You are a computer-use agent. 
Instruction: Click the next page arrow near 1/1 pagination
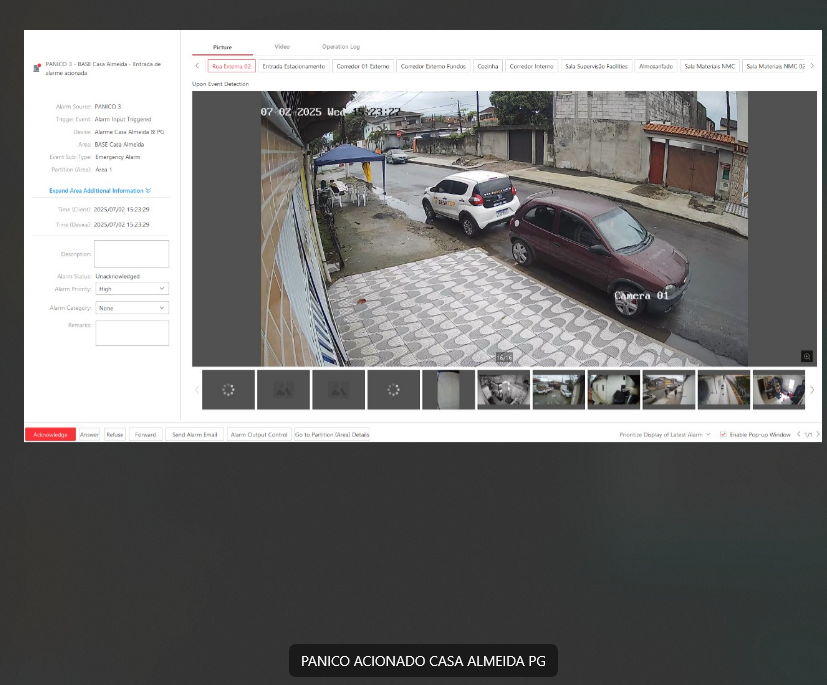tap(818, 434)
